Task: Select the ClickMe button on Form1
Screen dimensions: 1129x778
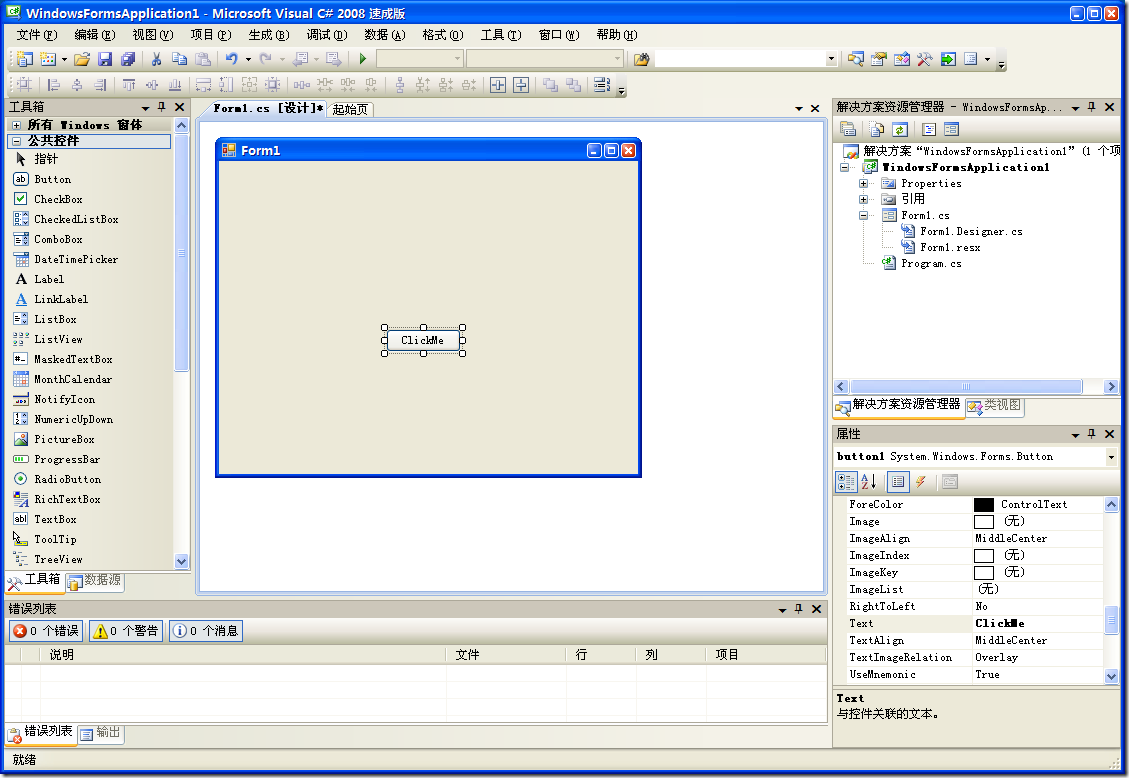Action: pos(423,340)
